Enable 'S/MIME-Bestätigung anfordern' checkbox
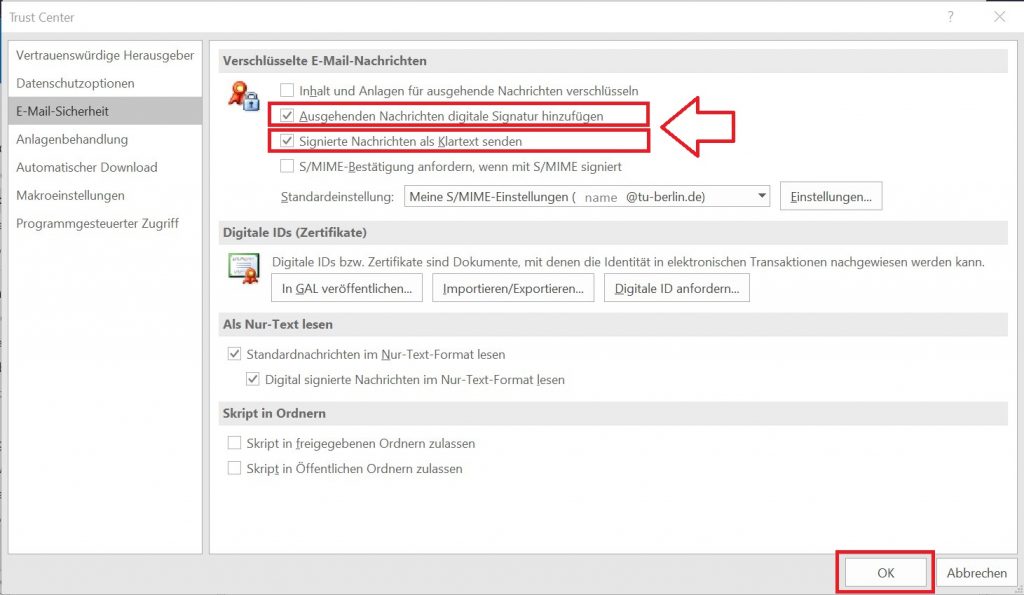 click(287, 166)
